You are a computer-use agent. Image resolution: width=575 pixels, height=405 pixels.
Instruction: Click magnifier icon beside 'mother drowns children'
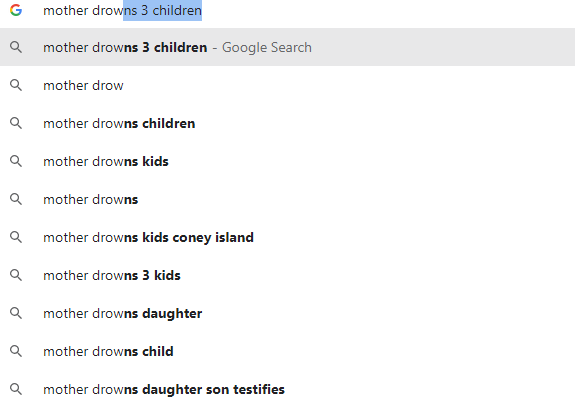click(16, 123)
